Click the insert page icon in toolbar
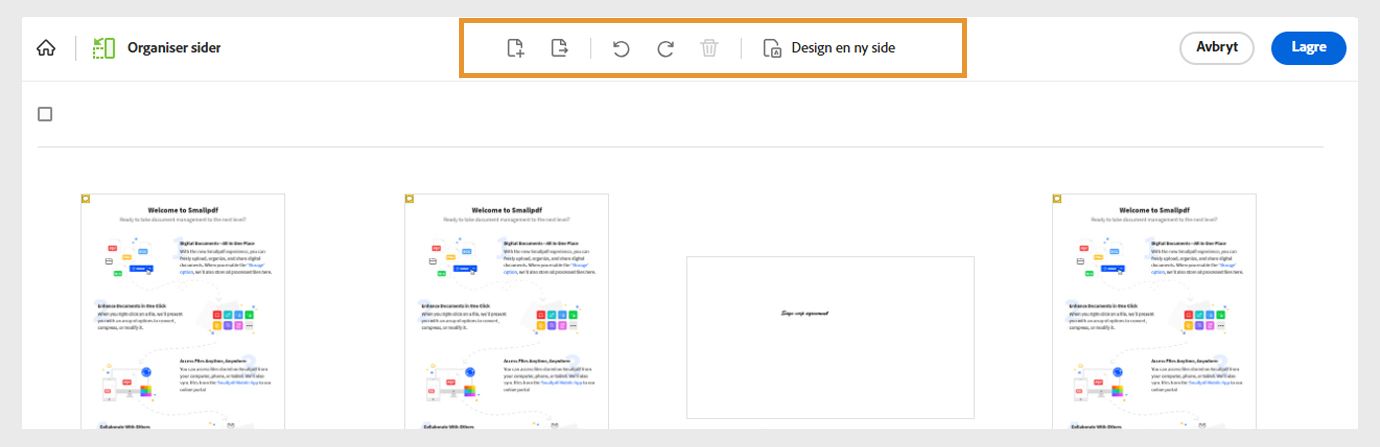This screenshot has width=1380, height=447. tap(515, 48)
